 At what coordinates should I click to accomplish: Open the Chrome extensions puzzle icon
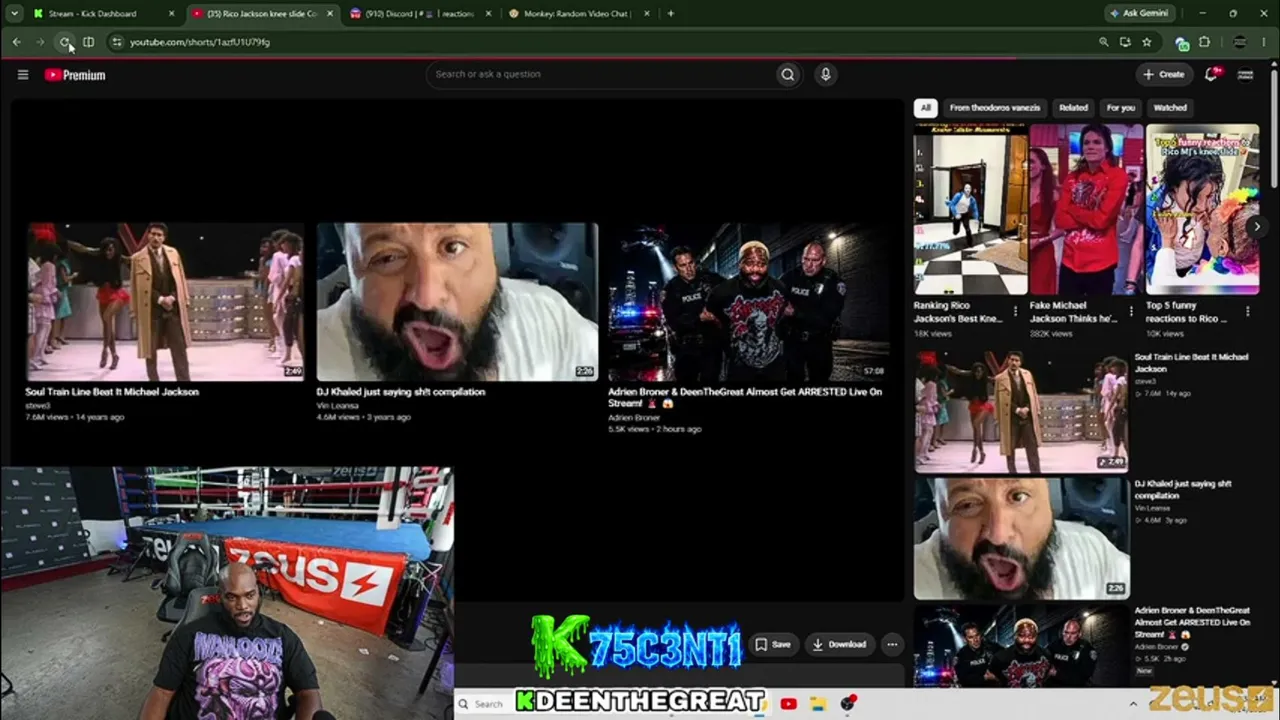(1204, 42)
